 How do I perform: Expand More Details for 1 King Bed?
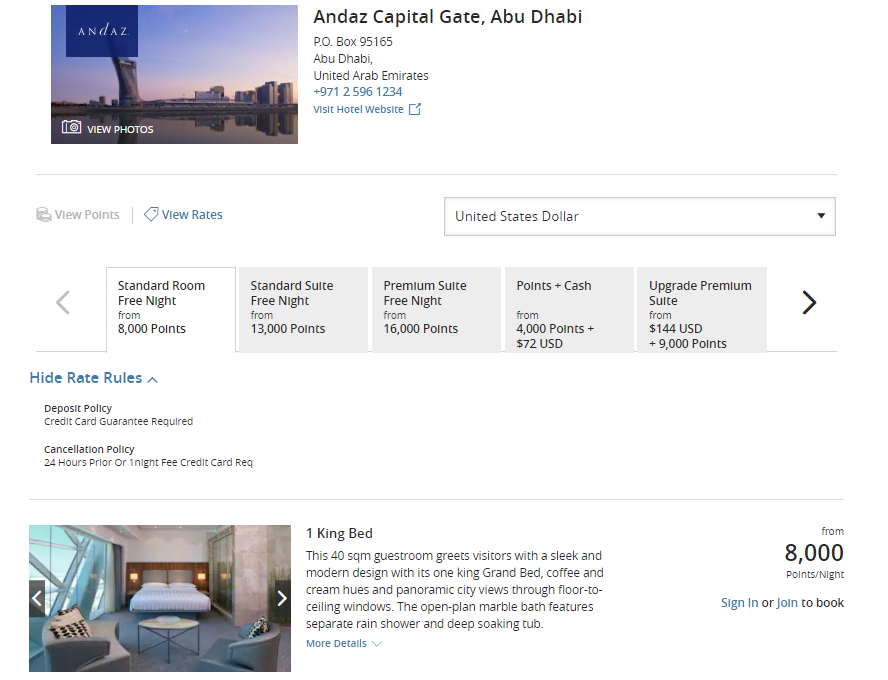click(x=336, y=644)
